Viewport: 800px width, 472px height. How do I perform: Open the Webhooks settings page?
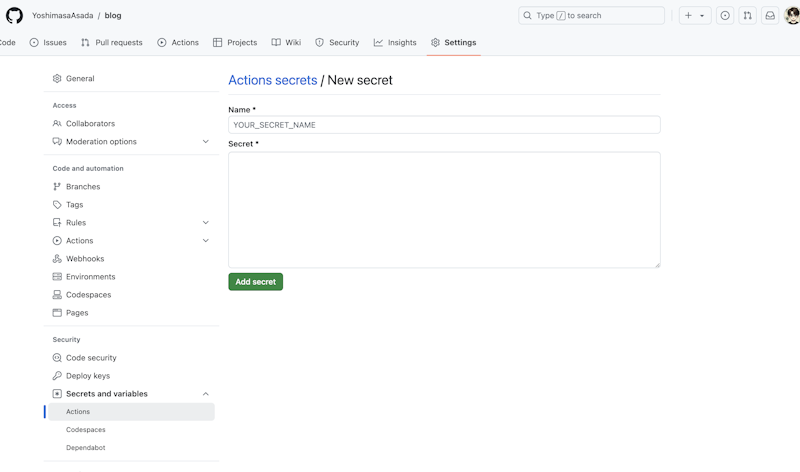[85, 259]
